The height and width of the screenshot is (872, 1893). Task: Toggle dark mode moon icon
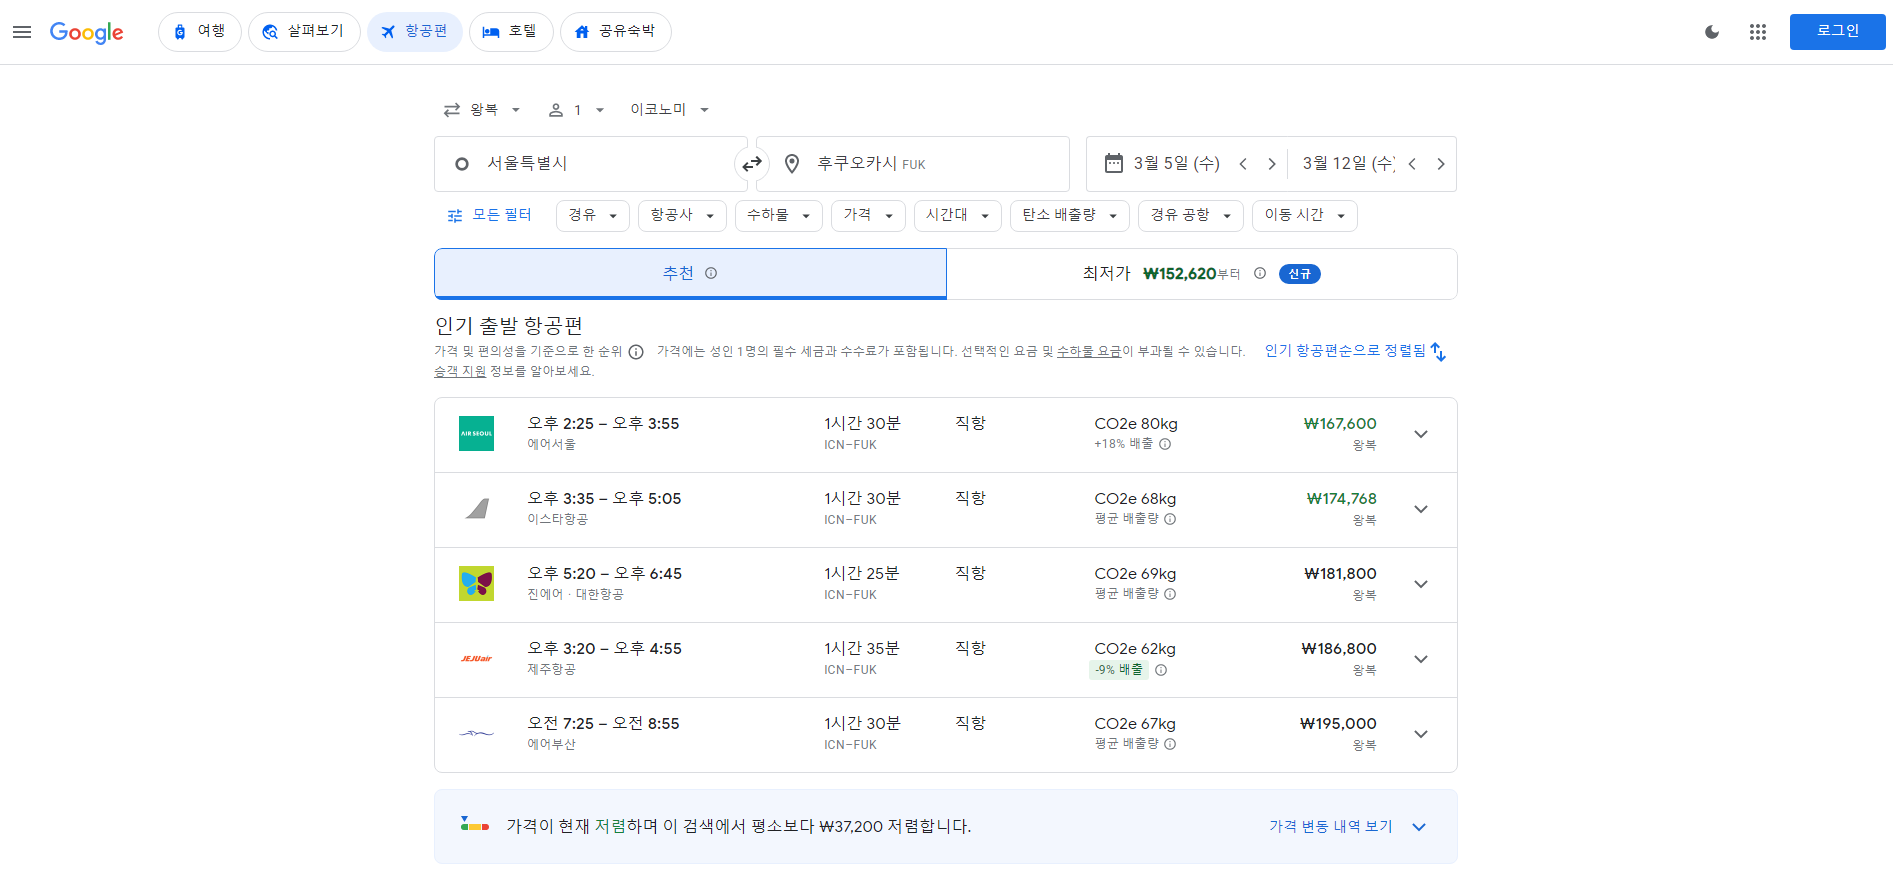tap(1712, 32)
